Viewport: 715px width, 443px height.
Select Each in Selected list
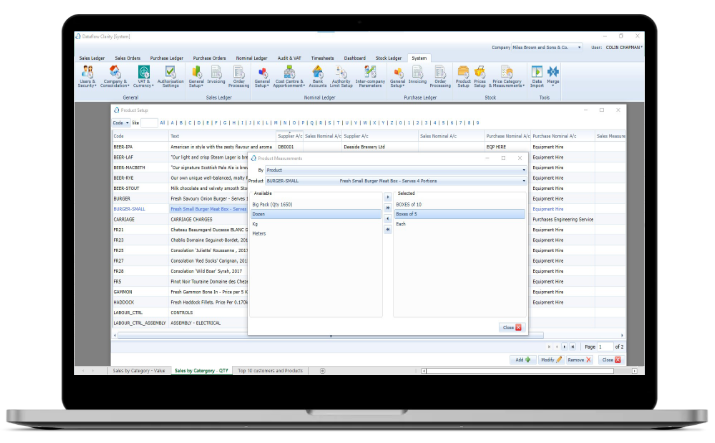[x=460, y=224]
